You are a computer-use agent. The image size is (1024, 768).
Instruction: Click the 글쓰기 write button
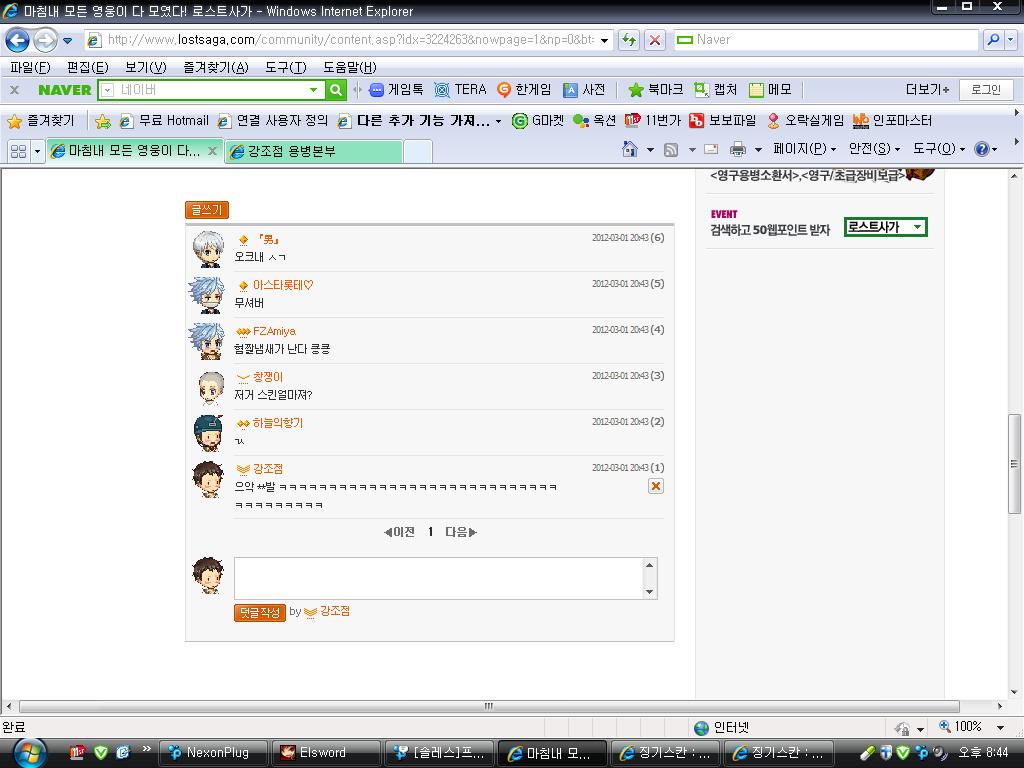click(207, 210)
